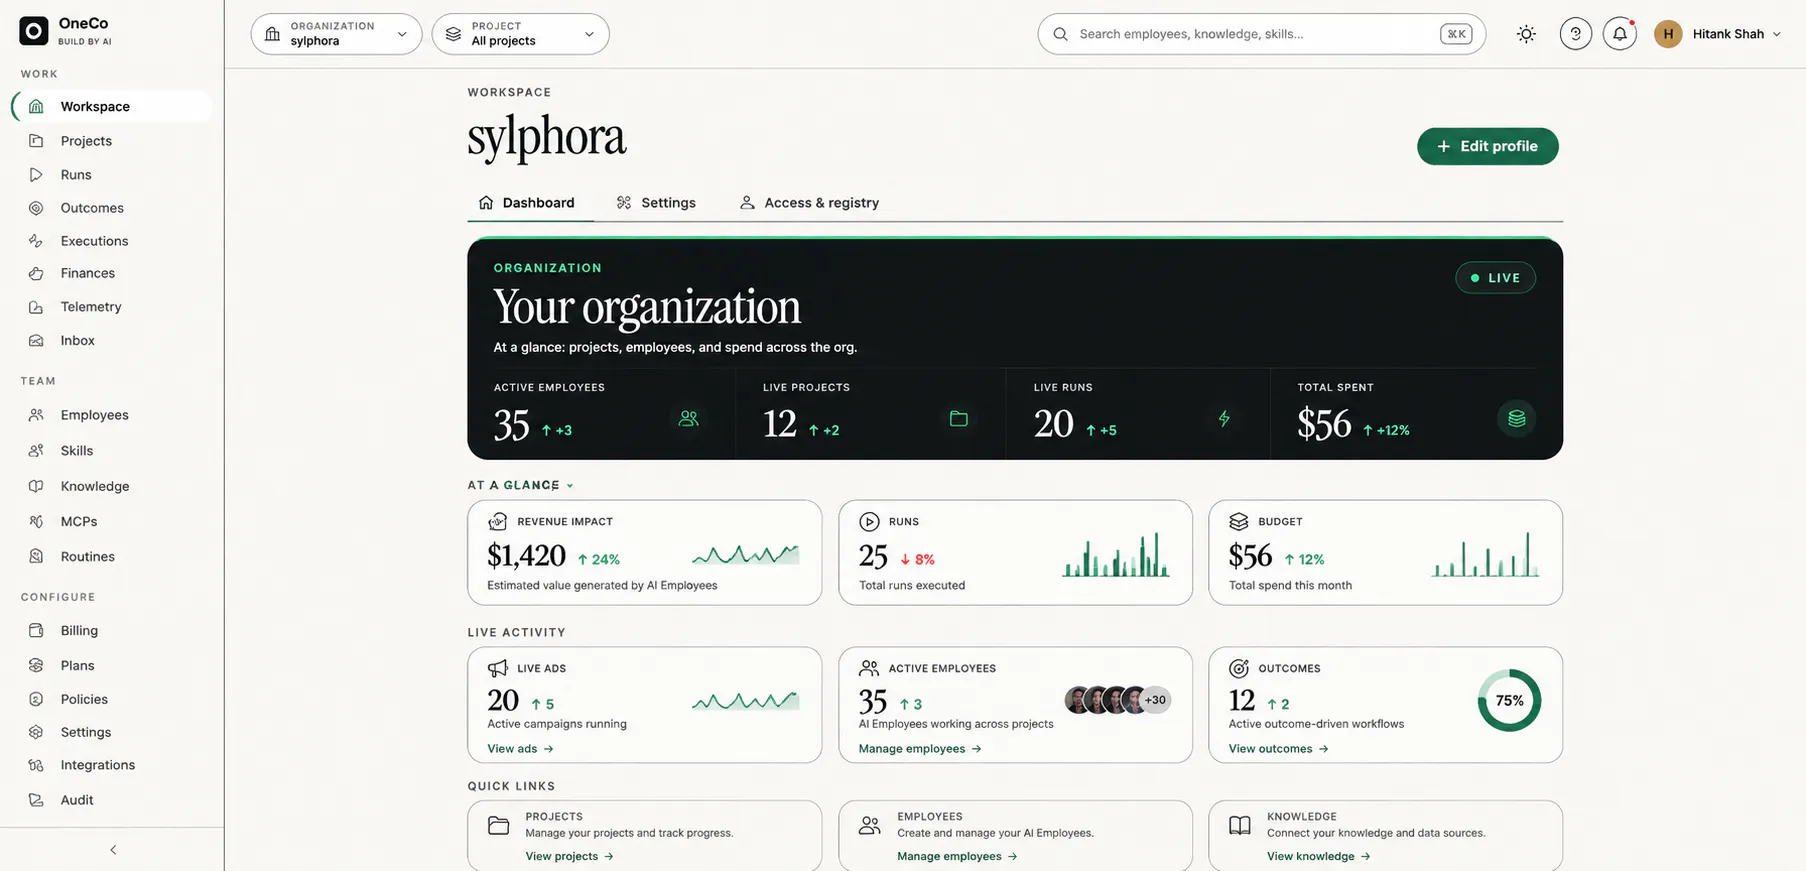Click the sidebar Settings gear icon
The width and height of the screenshot is (1806, 871).
36,732
